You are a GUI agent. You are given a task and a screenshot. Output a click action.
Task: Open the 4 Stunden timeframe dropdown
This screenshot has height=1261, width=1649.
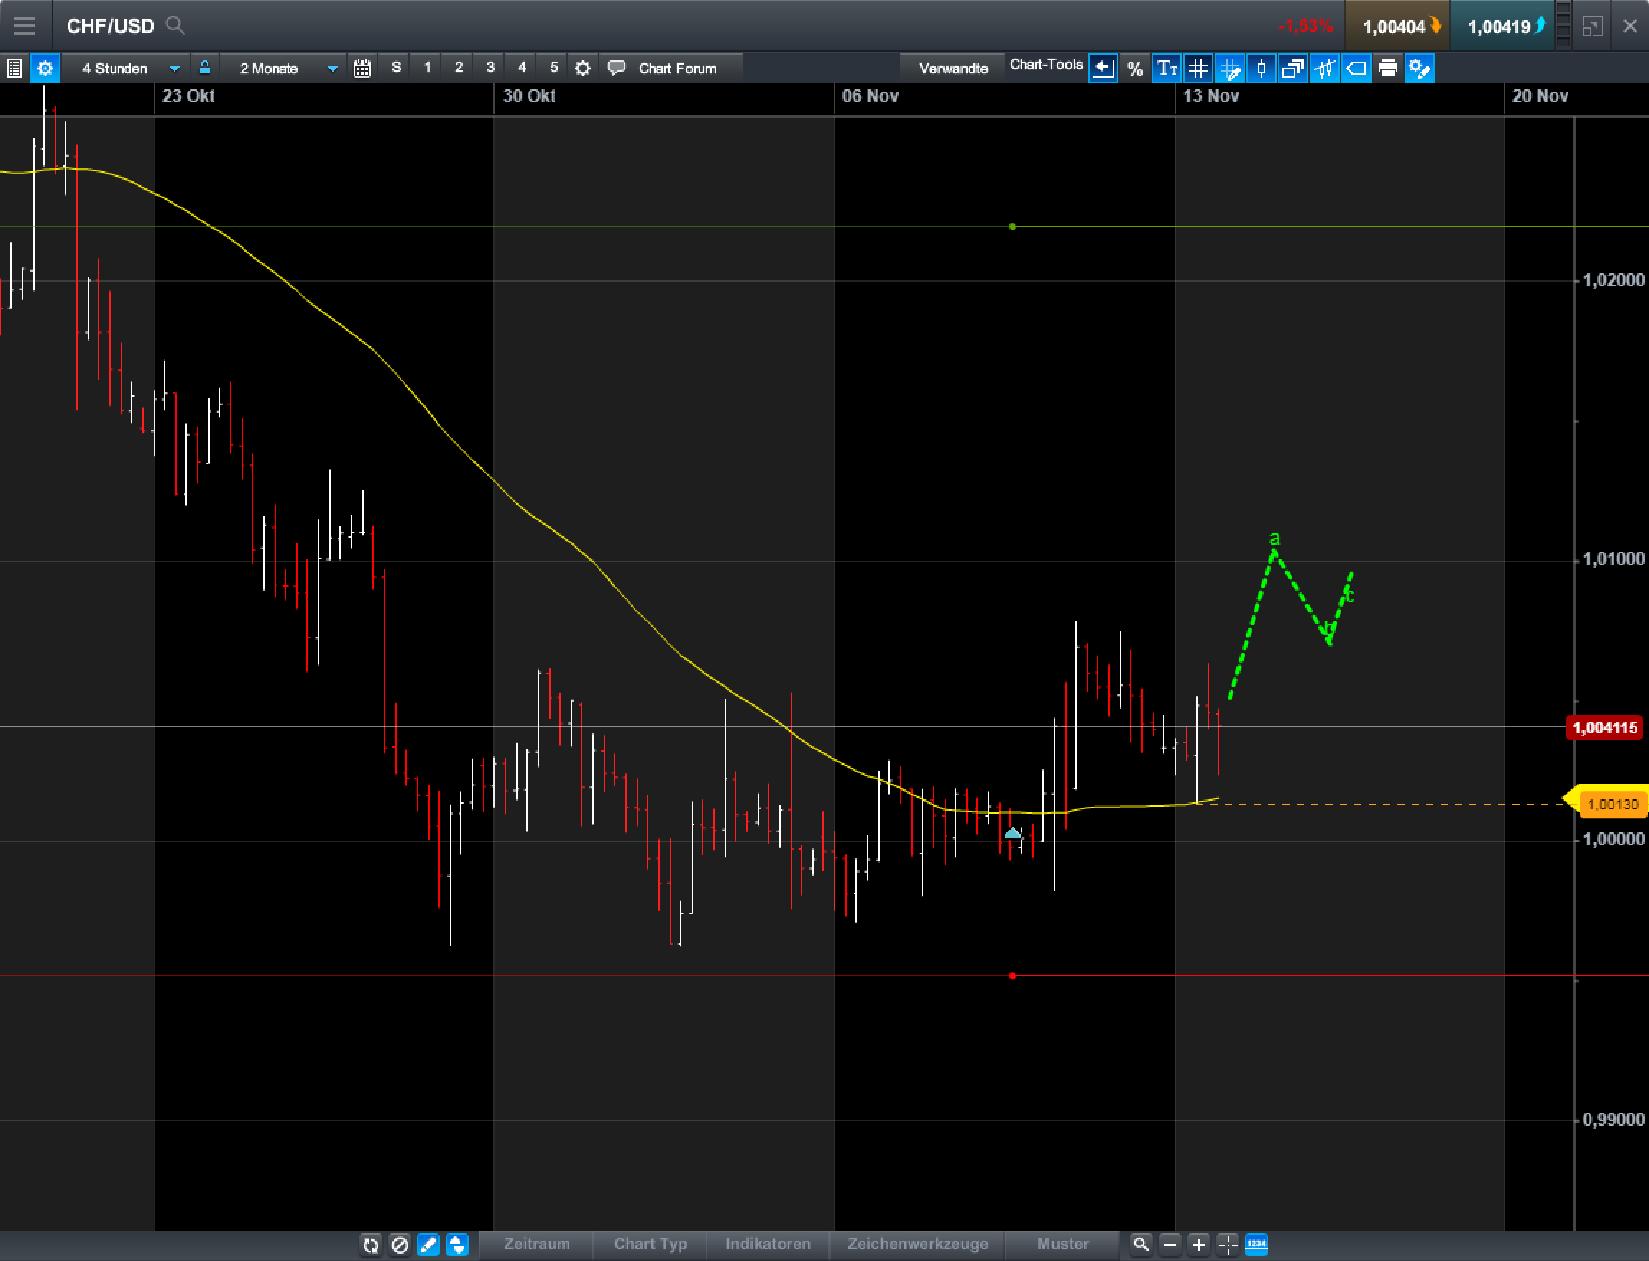130,68
